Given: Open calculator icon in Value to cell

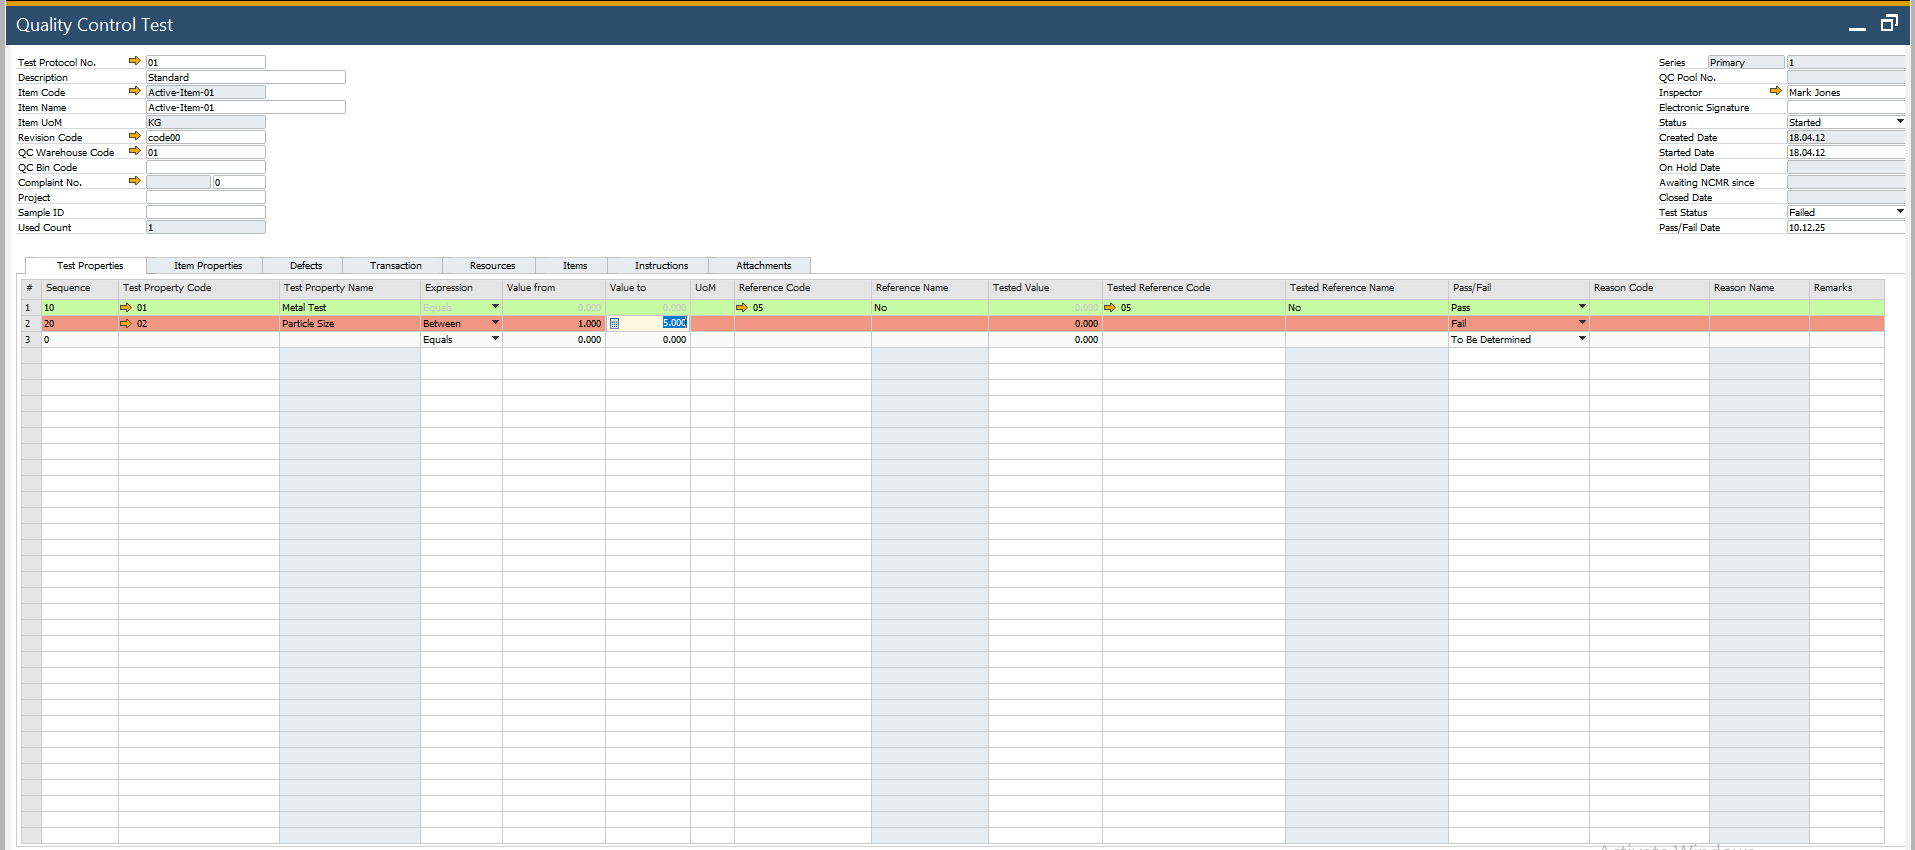Looking at the screenshot, I should [x=615, y=323].
